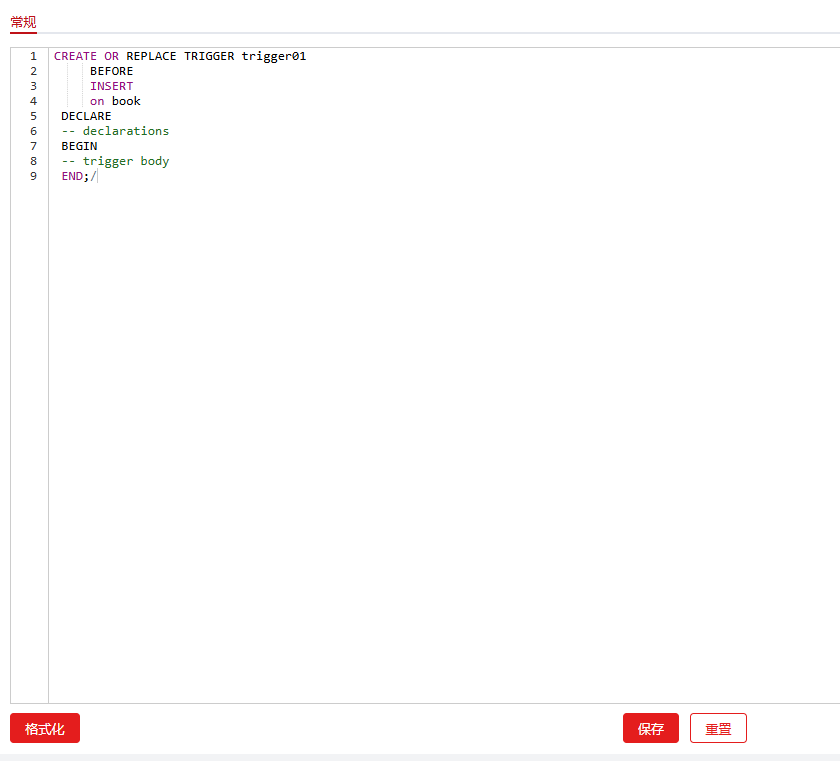
Task: Place cursor on DECLARE keyword
Action: [x=86, y=116]
